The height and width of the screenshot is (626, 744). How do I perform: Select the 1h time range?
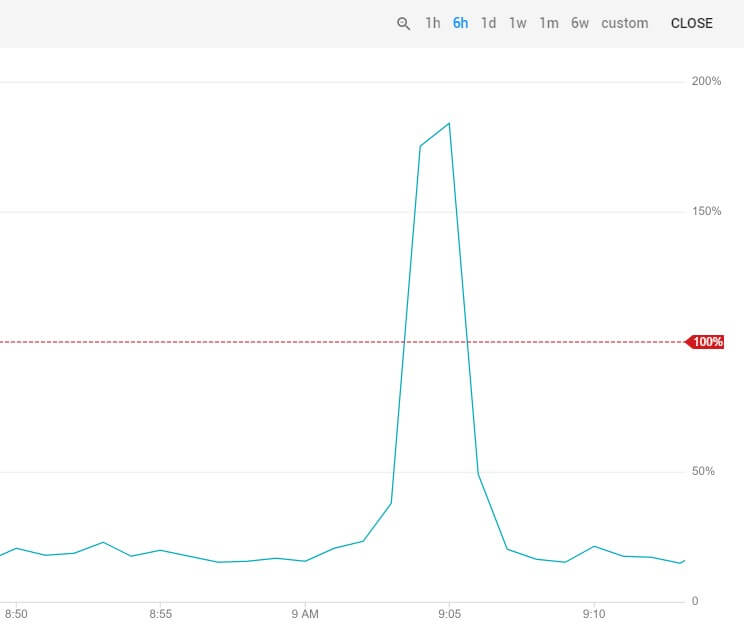432,23
